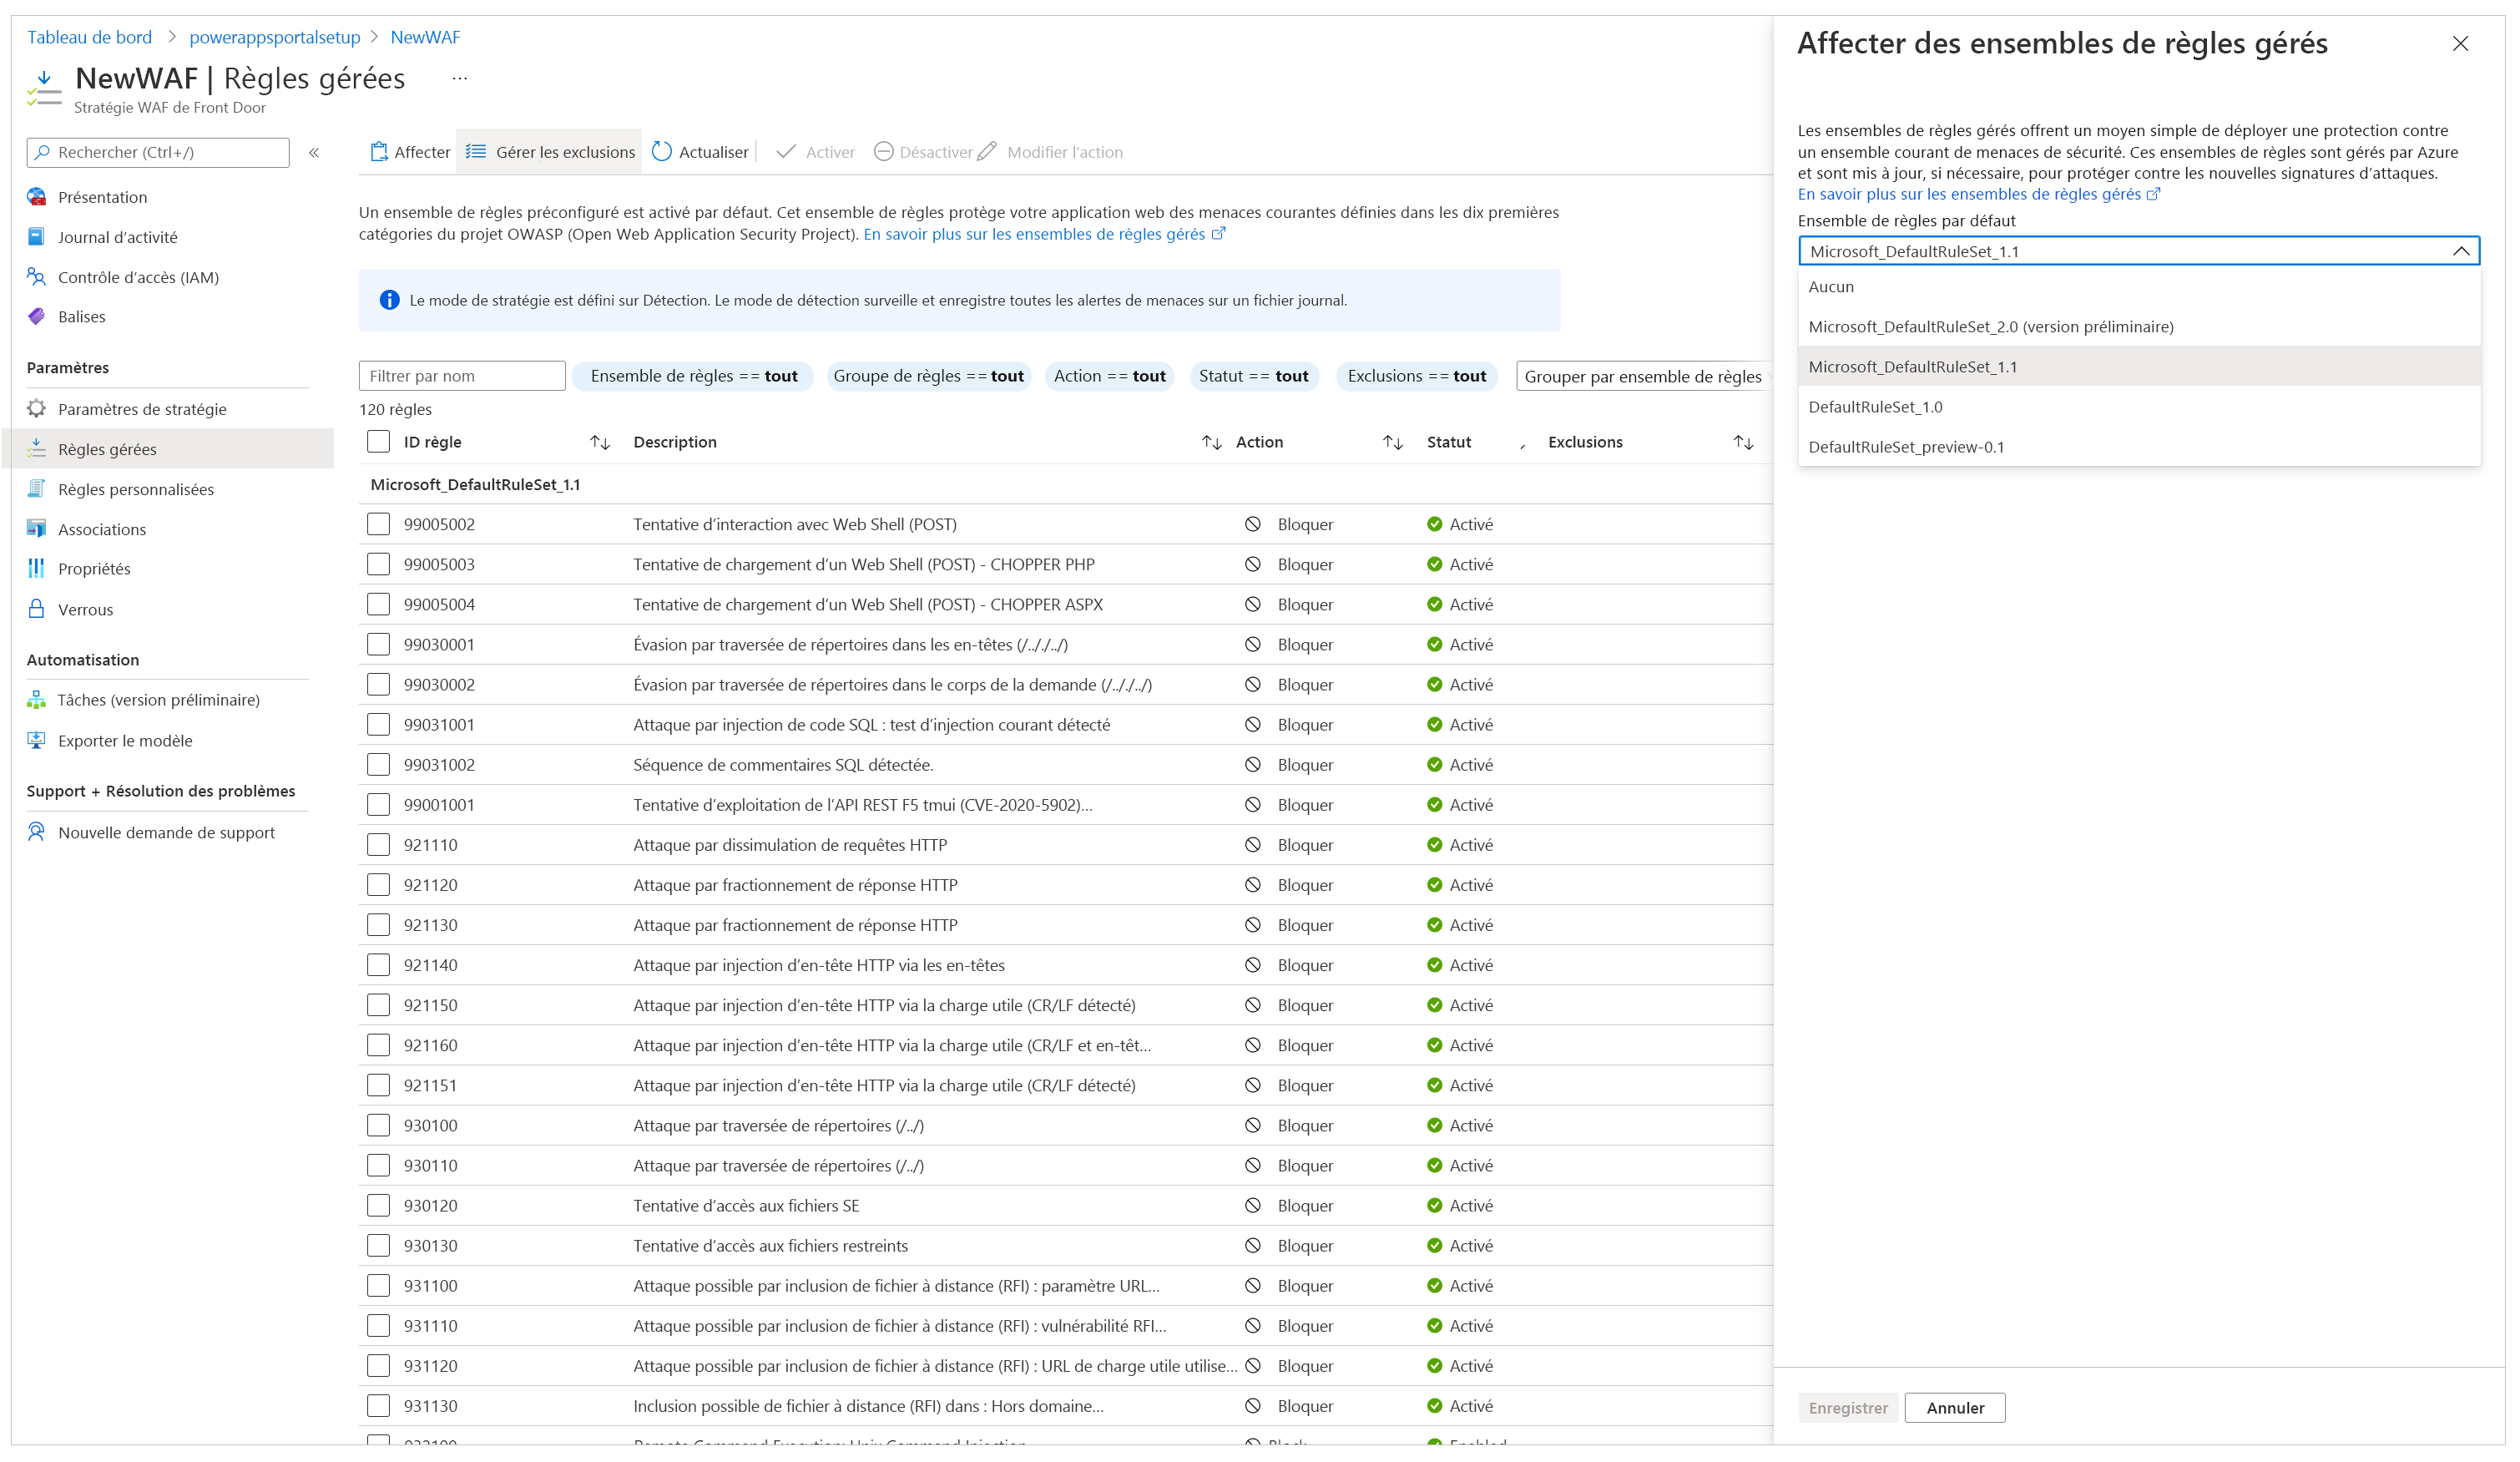Sort by Description column arrows
The image size is (2520, 1462).
pos(1211,443)
